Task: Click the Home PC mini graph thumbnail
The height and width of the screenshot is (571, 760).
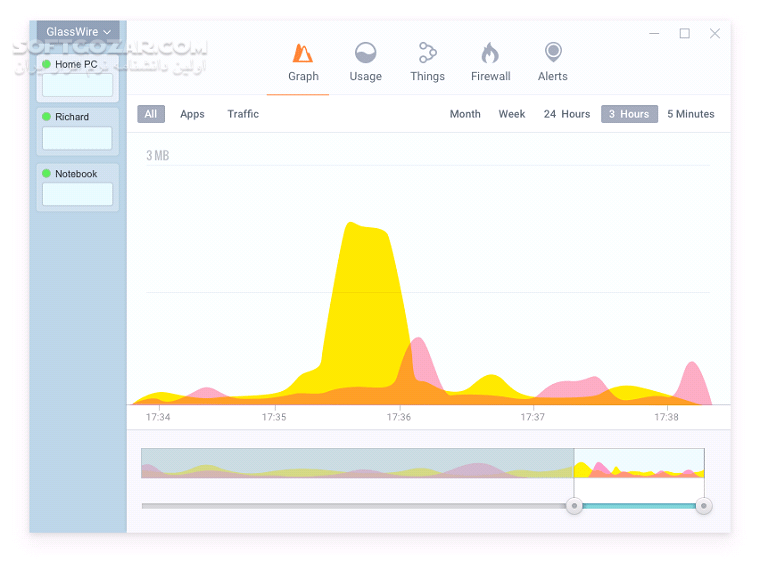Action: pos(77,84)
